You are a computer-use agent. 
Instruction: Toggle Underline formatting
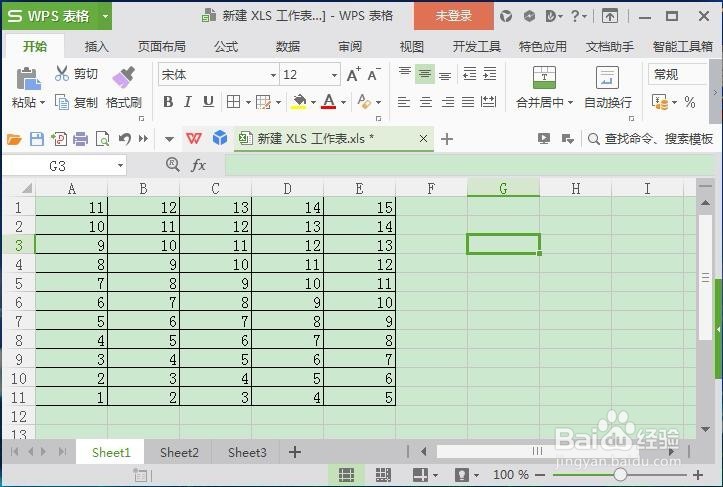click(208, 101)
